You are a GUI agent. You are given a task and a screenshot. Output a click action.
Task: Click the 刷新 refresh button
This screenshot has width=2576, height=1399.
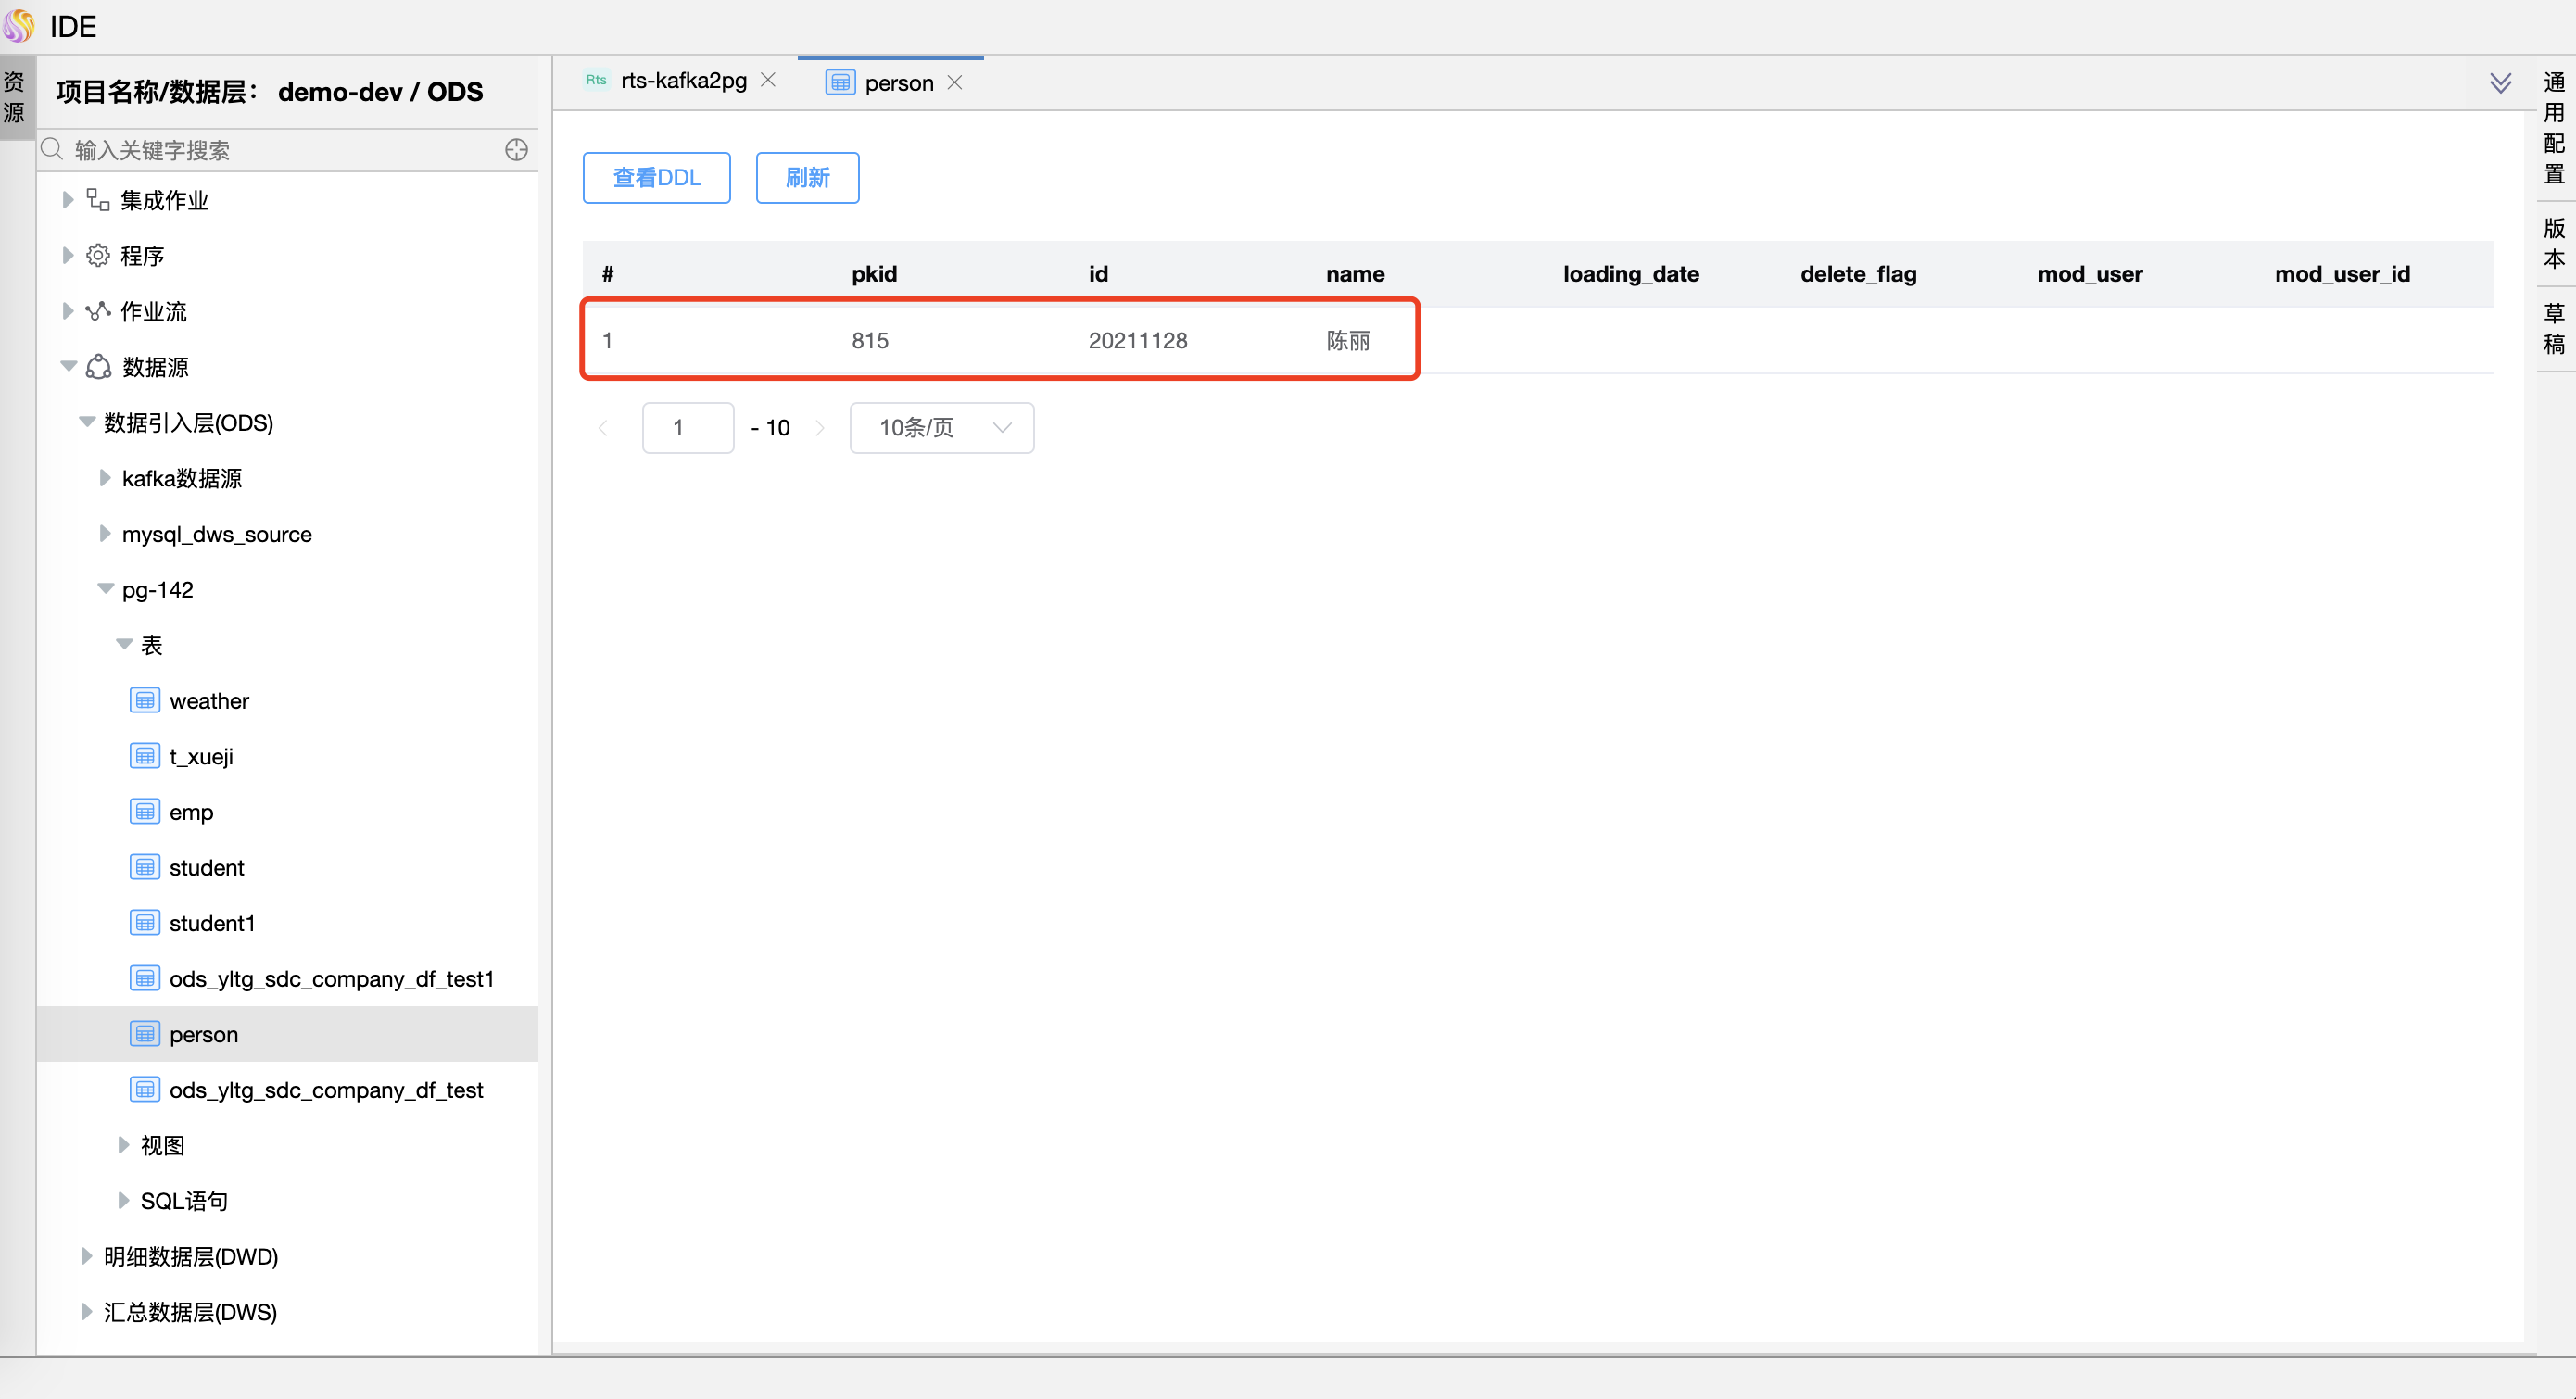click(x=807, y=178)
